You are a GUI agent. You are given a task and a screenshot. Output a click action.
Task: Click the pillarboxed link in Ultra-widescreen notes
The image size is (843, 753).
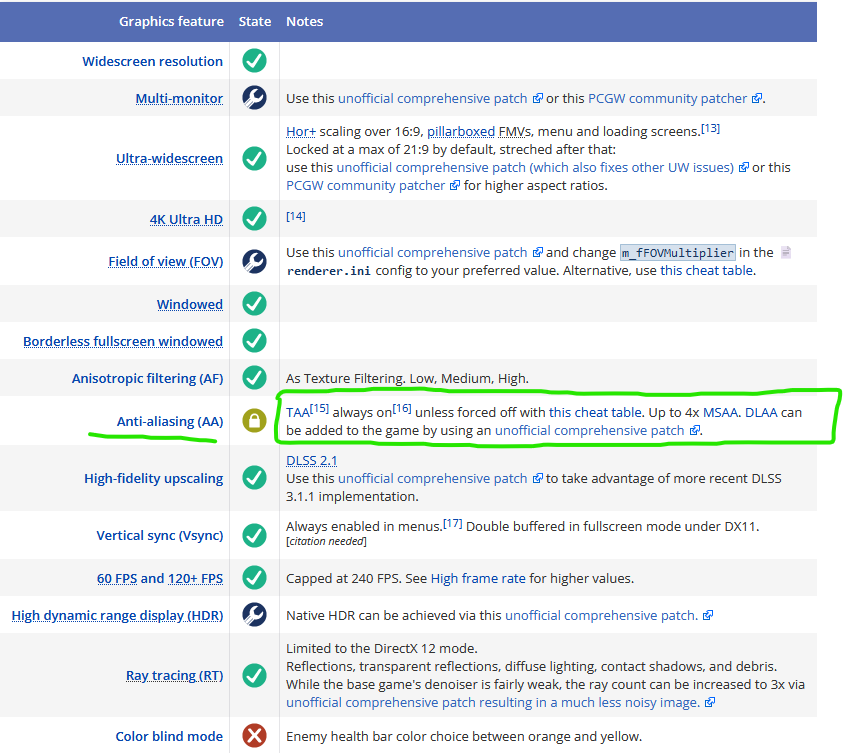pyautogui.click(x=461, y=131)
